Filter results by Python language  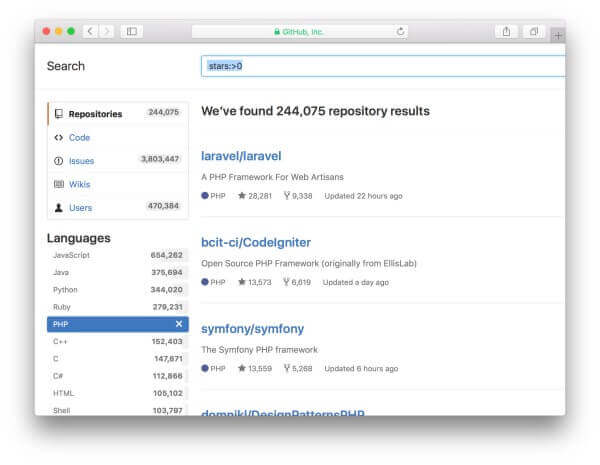pos(65,290)
